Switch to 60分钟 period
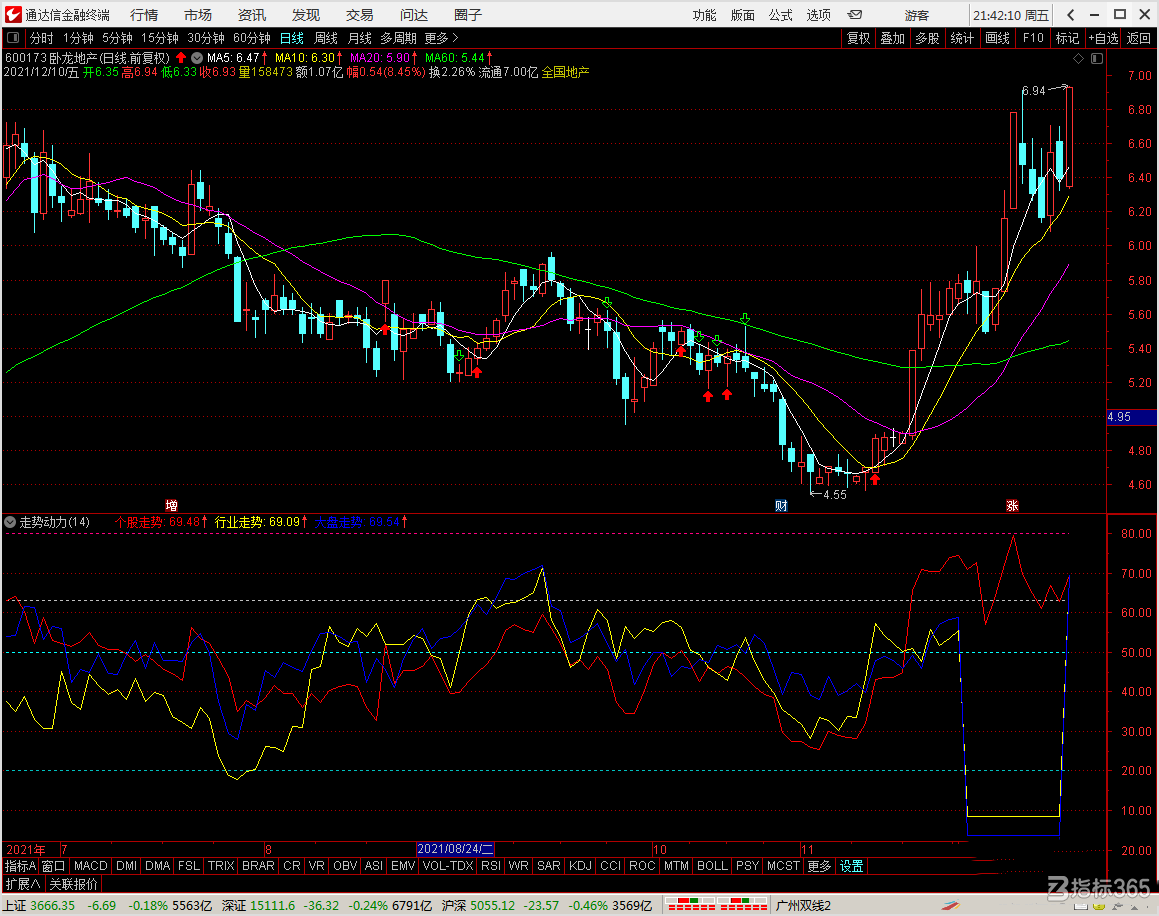The image size is (1159, 916). click(252, 38)
